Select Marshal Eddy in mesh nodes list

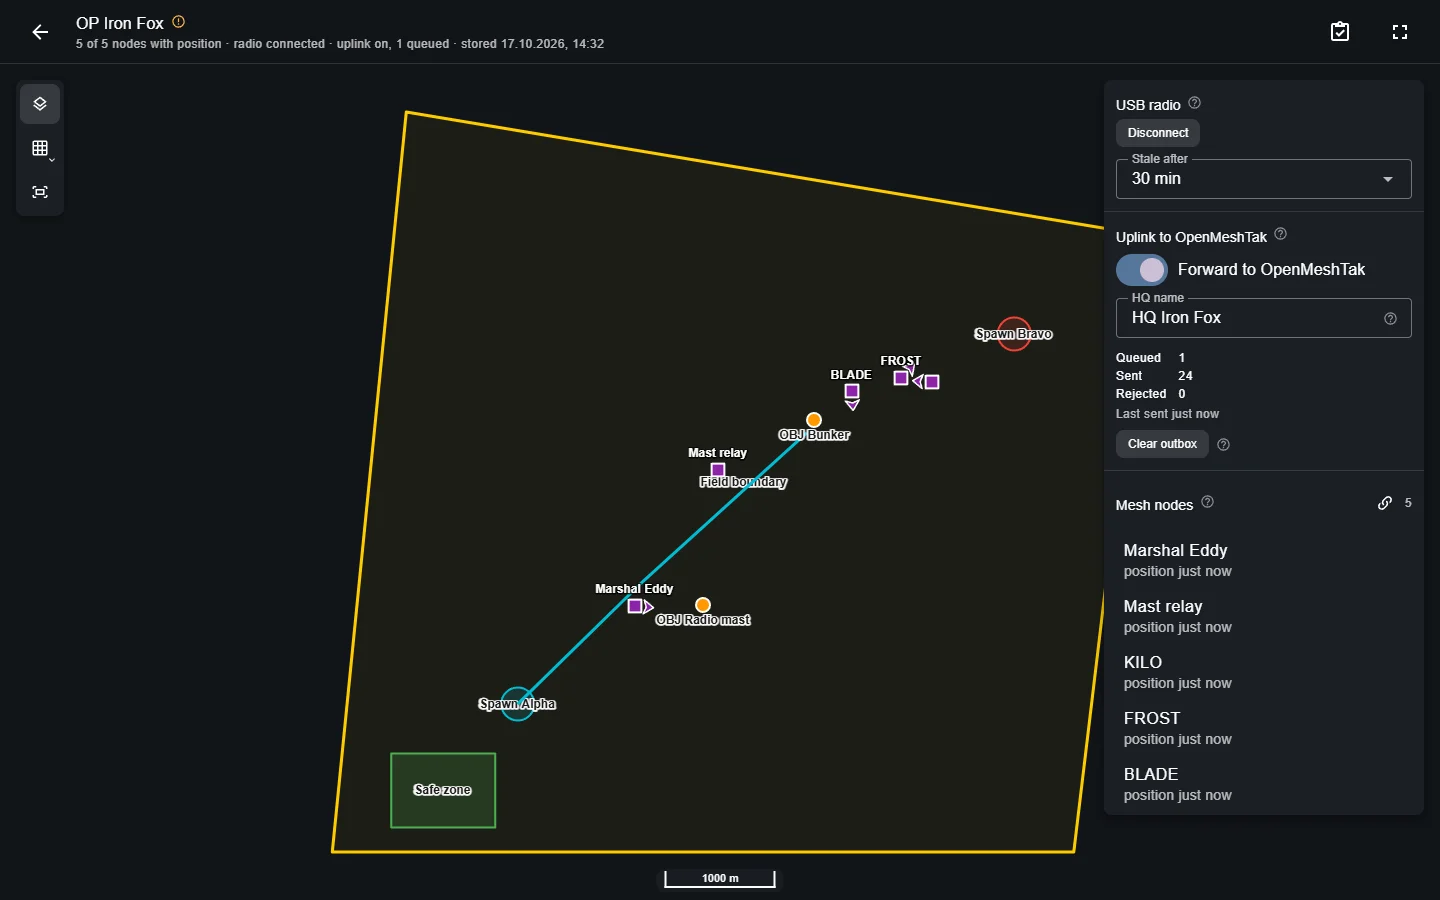pyautogui.click(x=1264, y=560)
